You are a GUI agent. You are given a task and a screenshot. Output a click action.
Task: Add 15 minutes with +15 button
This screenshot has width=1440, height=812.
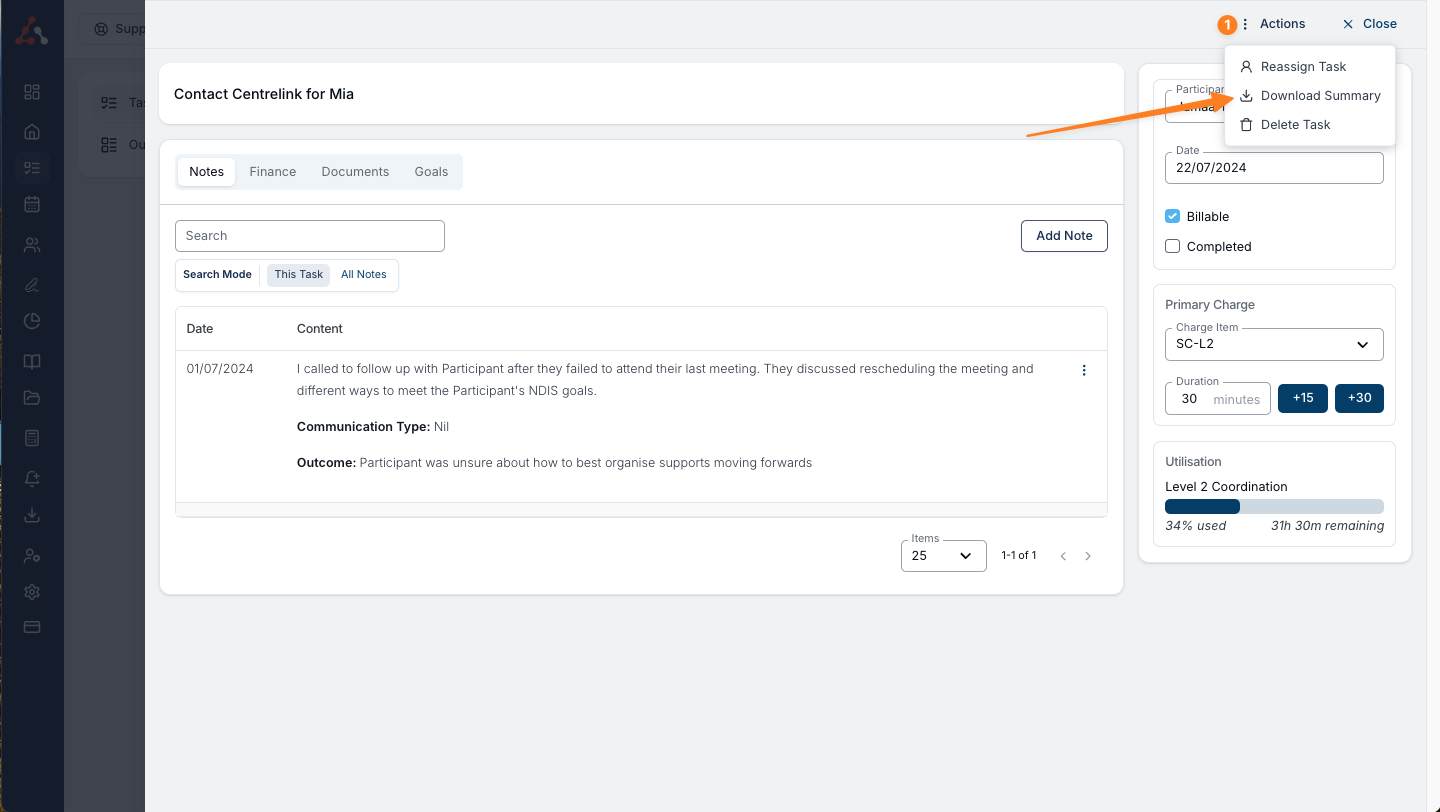(x=1302, y=398)
